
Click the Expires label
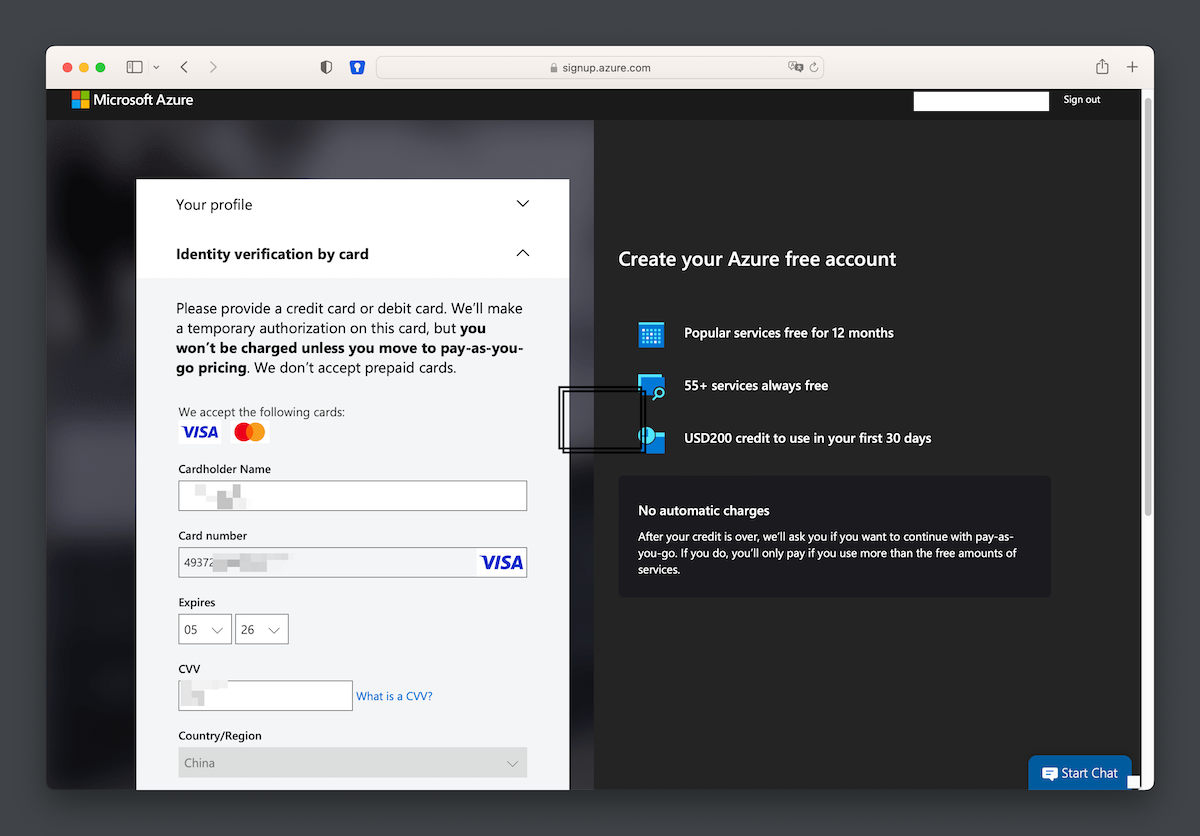click(197, 602)
